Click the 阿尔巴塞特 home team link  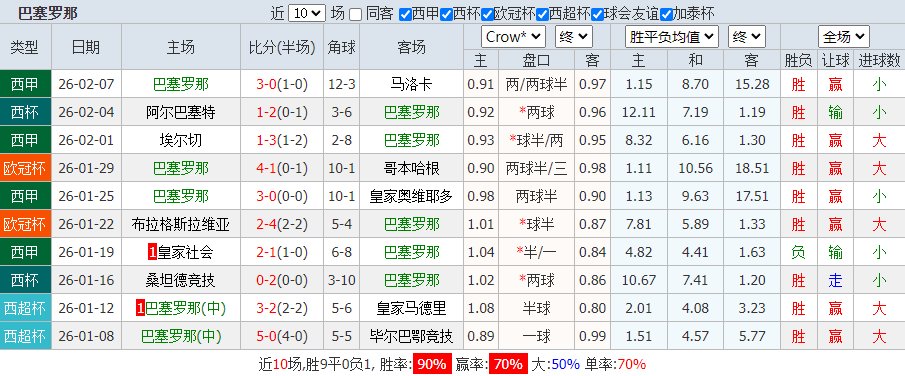[x=181, y=112]
